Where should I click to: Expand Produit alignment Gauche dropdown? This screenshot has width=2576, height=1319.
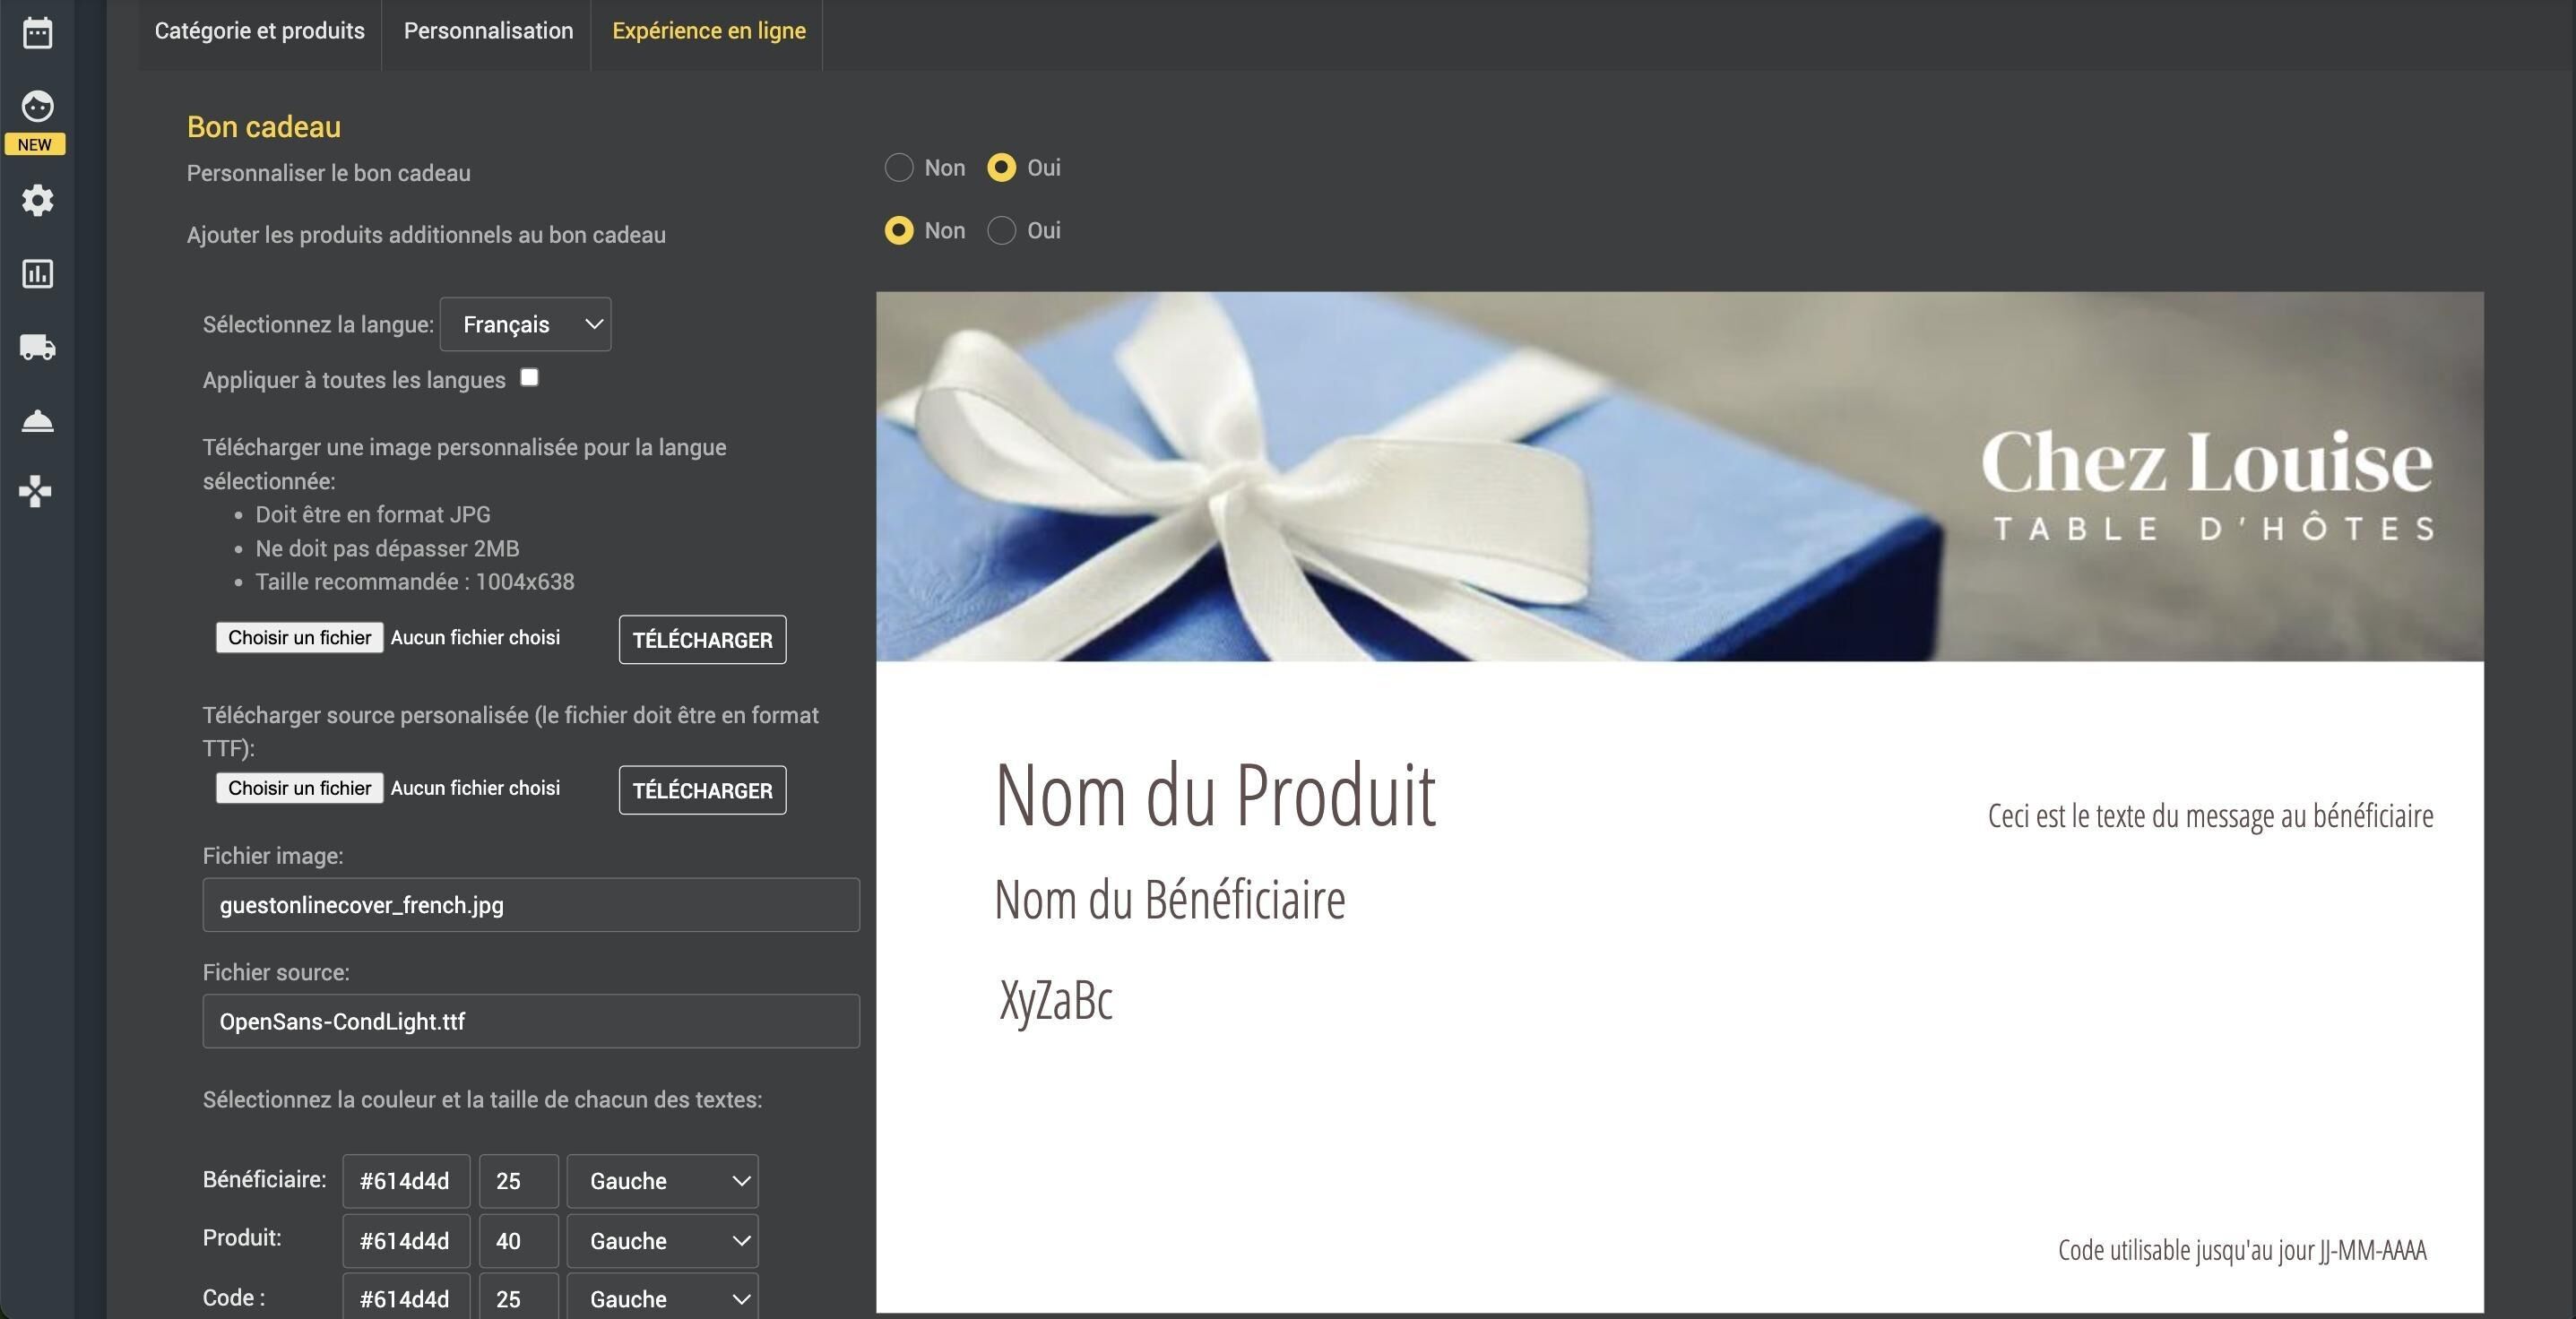[x=662, y=1241]
